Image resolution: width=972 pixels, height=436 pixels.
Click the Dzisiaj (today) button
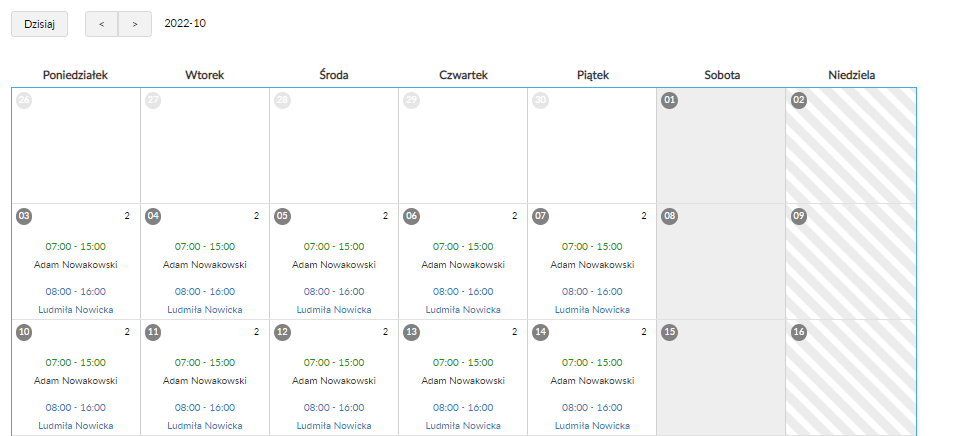click(39, 24)
